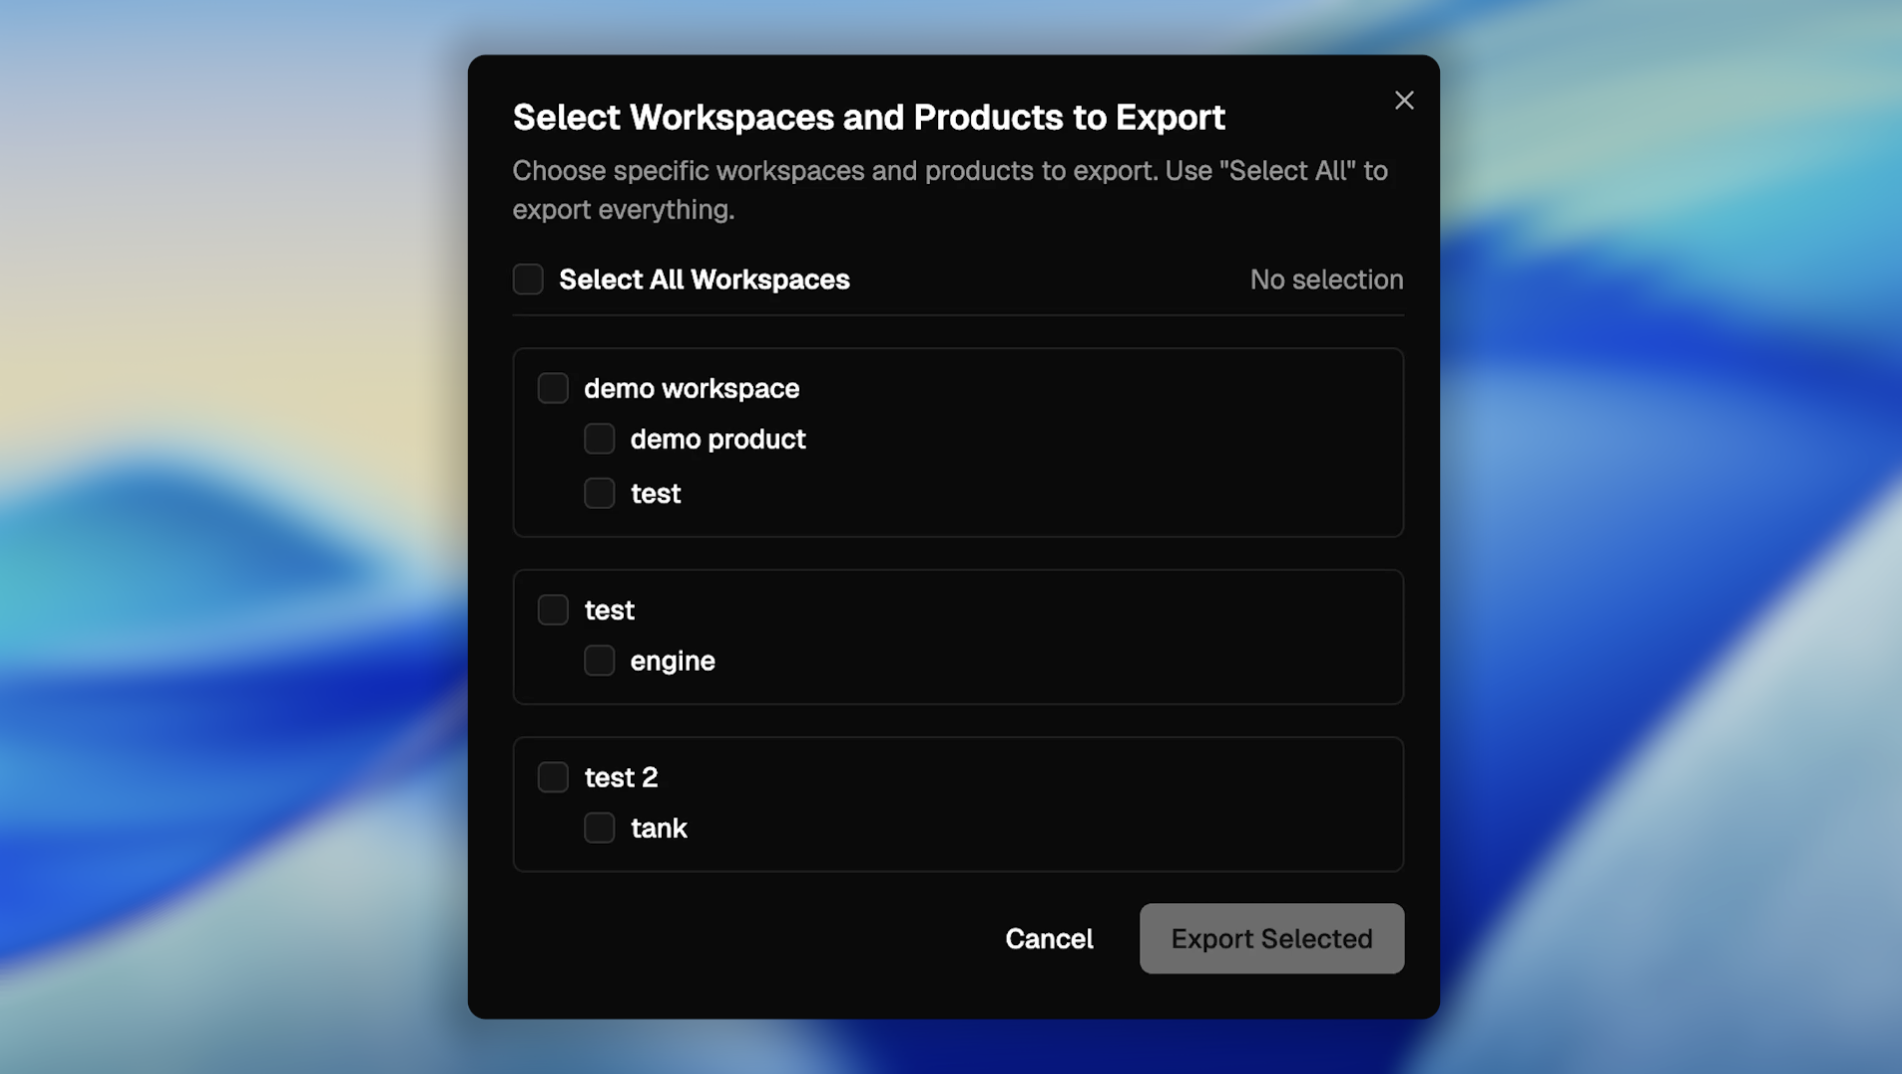The image size is (1902, 1074).
Task: Close the export dialog with the X icon
Action: 1404,100
